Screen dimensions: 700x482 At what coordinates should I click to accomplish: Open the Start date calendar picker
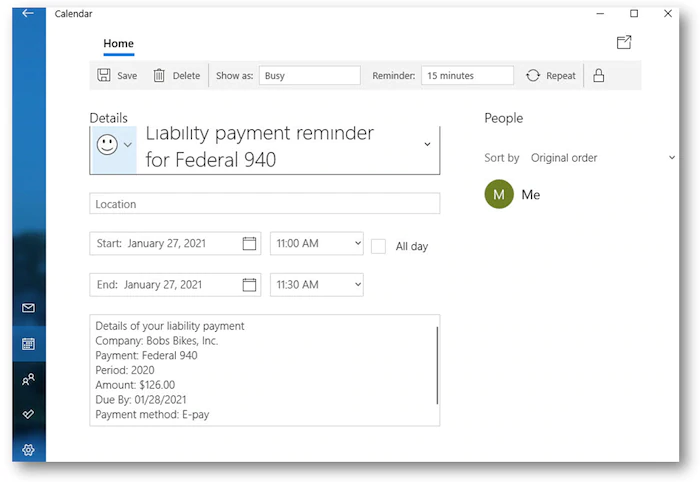tap(249, 244)
